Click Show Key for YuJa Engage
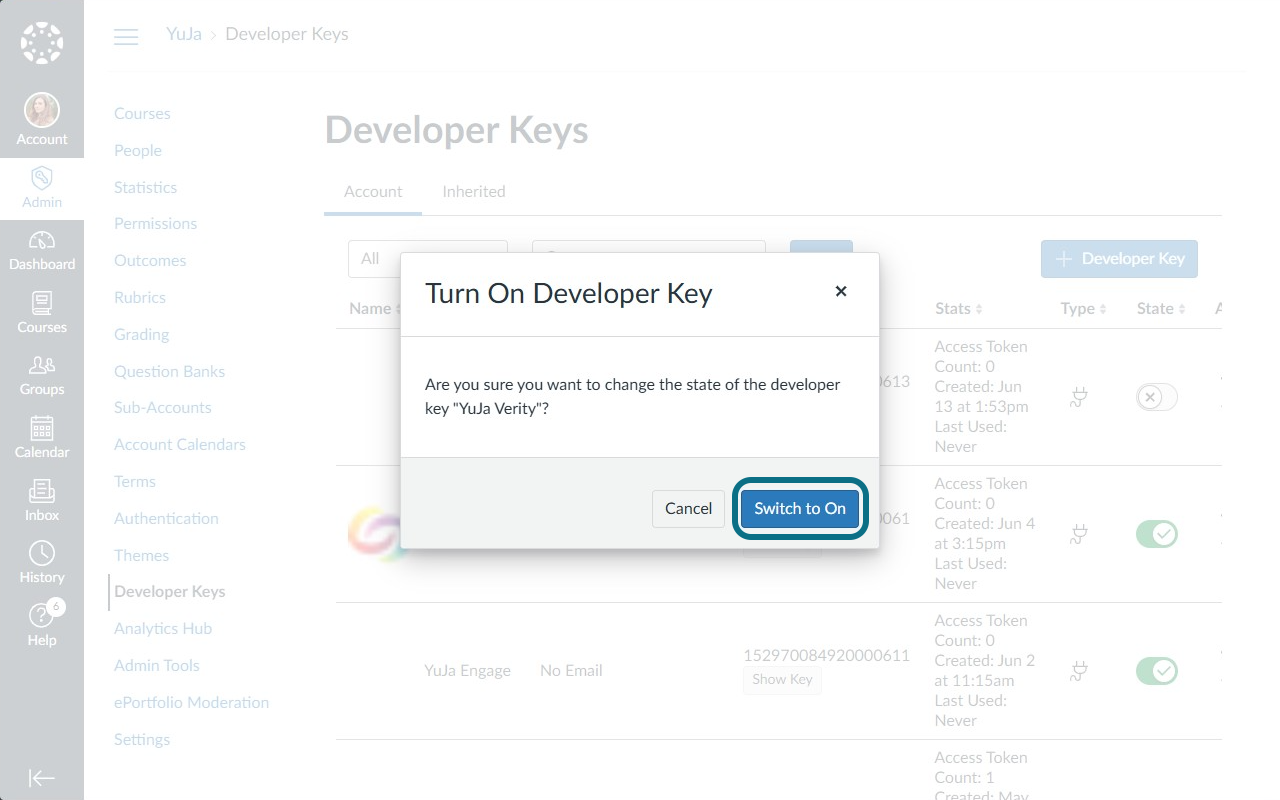Screen dimensions: 1280x800 (782, 679)
